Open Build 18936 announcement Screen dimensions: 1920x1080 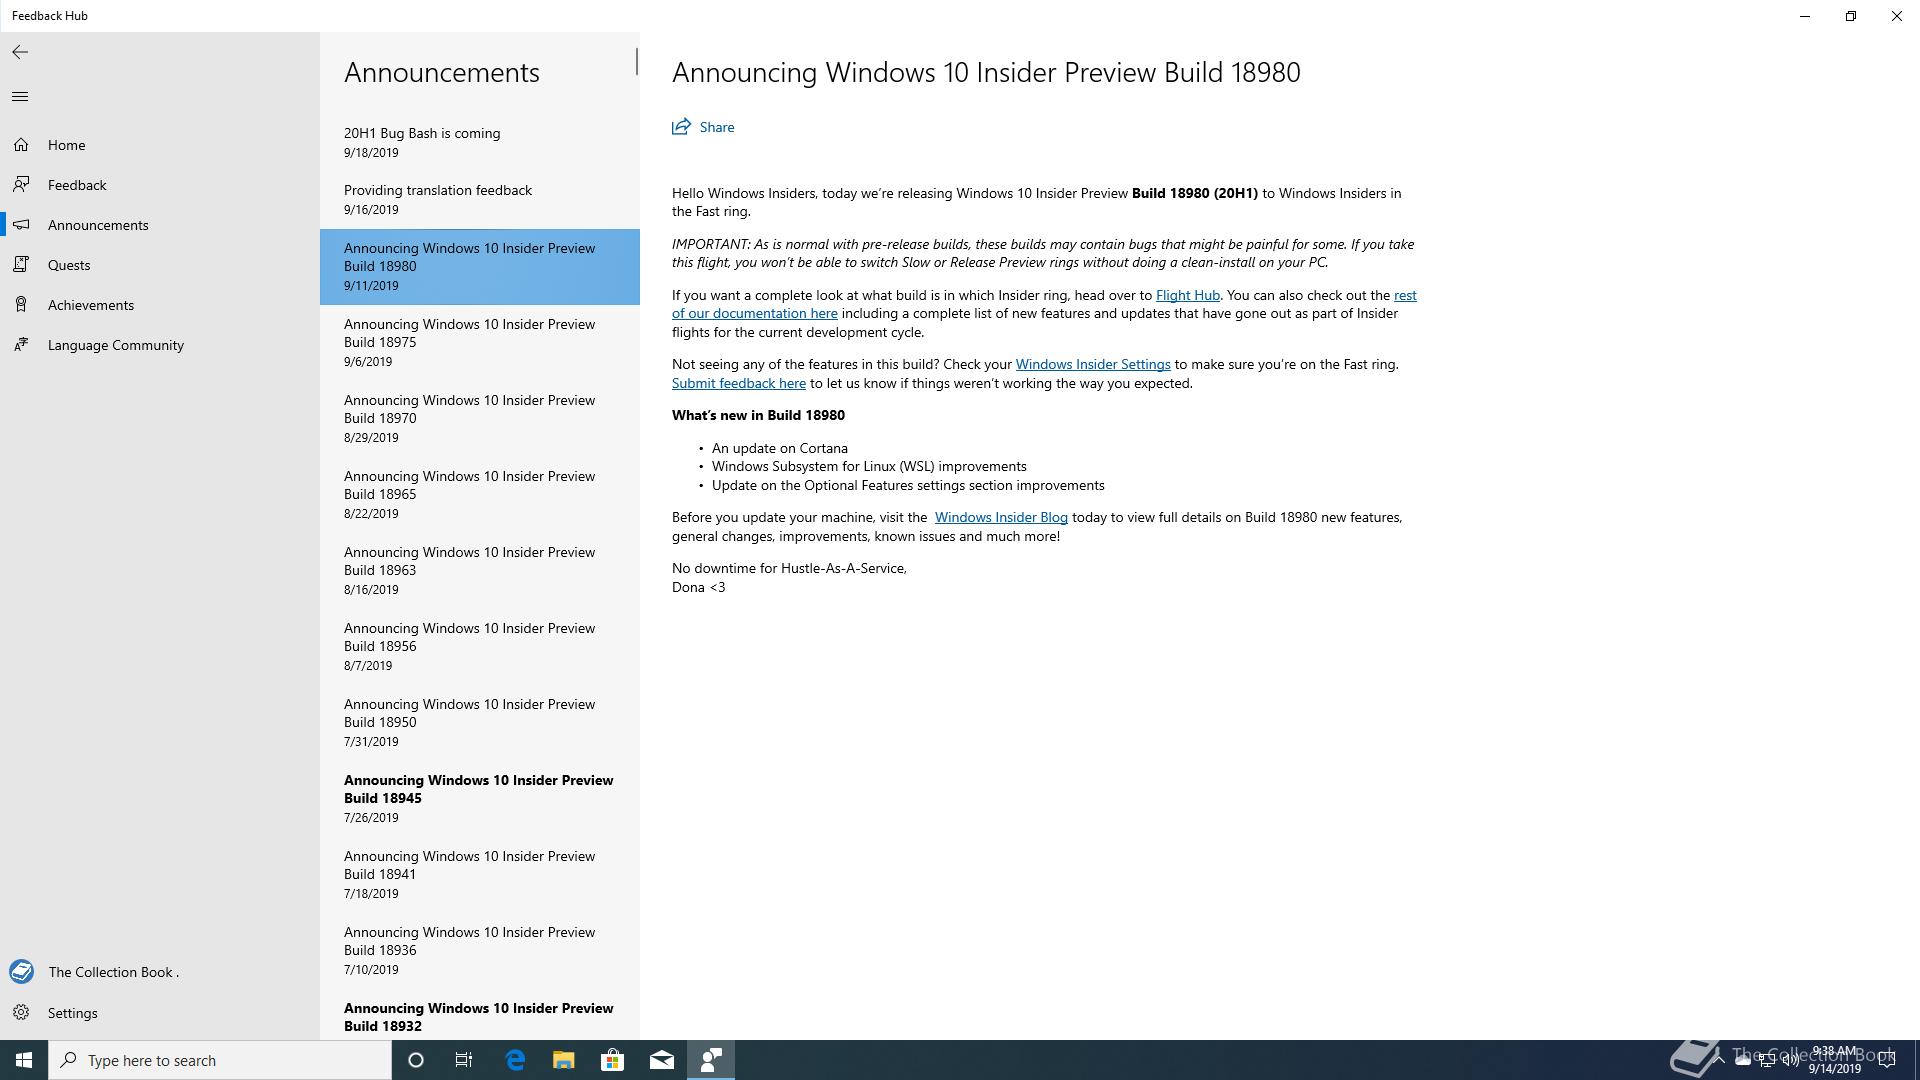(x=480, y=951)
